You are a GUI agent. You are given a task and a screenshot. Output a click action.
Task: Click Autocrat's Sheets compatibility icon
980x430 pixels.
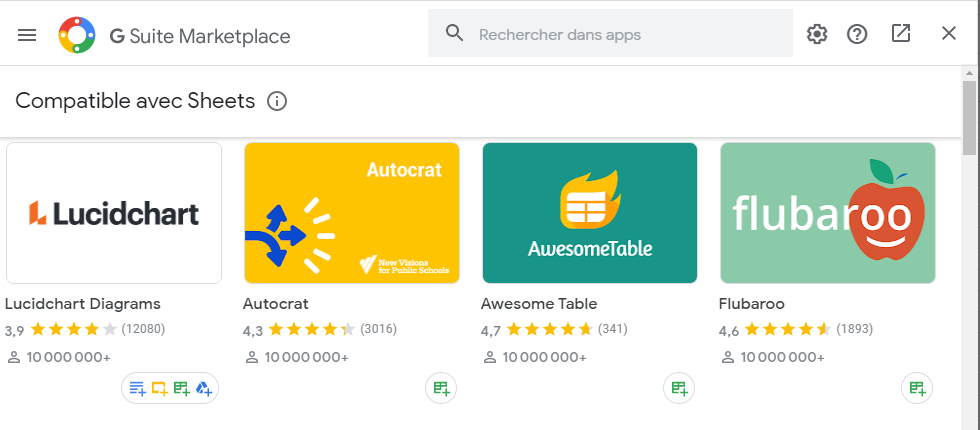pyautogui.click(x=441, y=388)
